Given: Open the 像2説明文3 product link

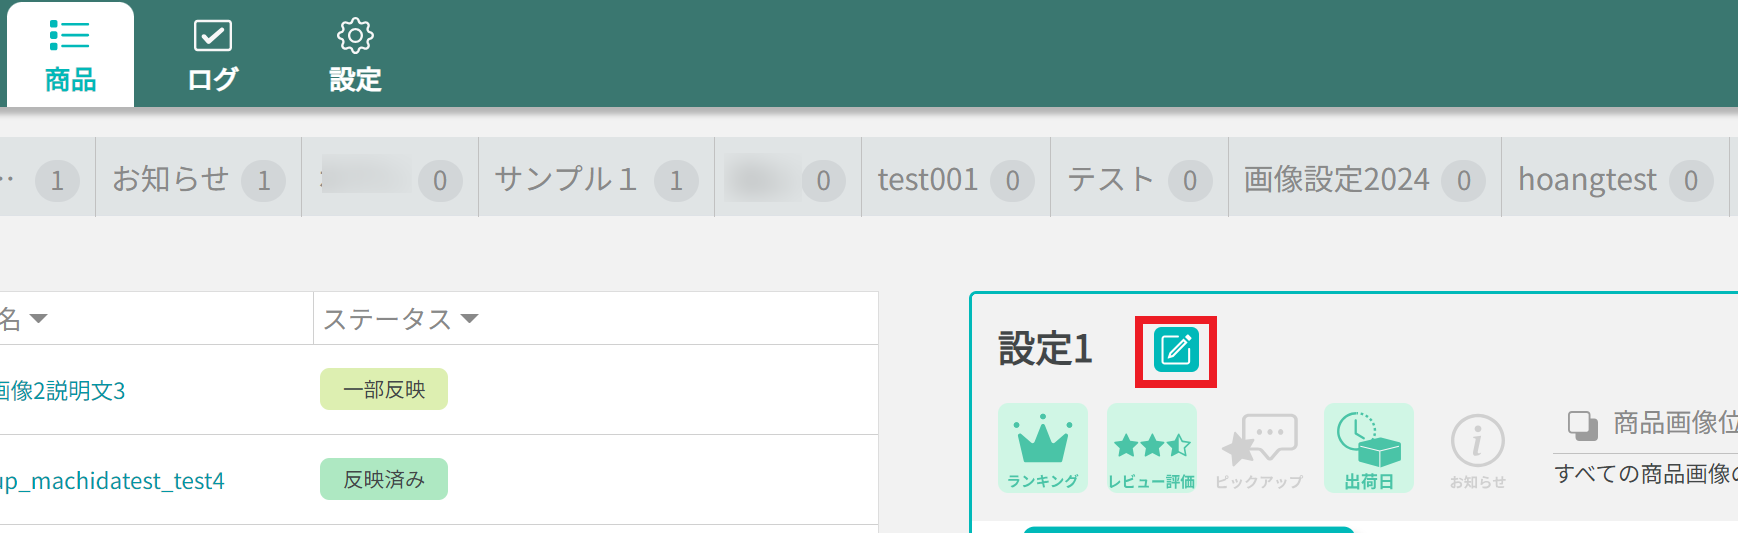Looking at the screenshot, I should [x=62, y=391].
